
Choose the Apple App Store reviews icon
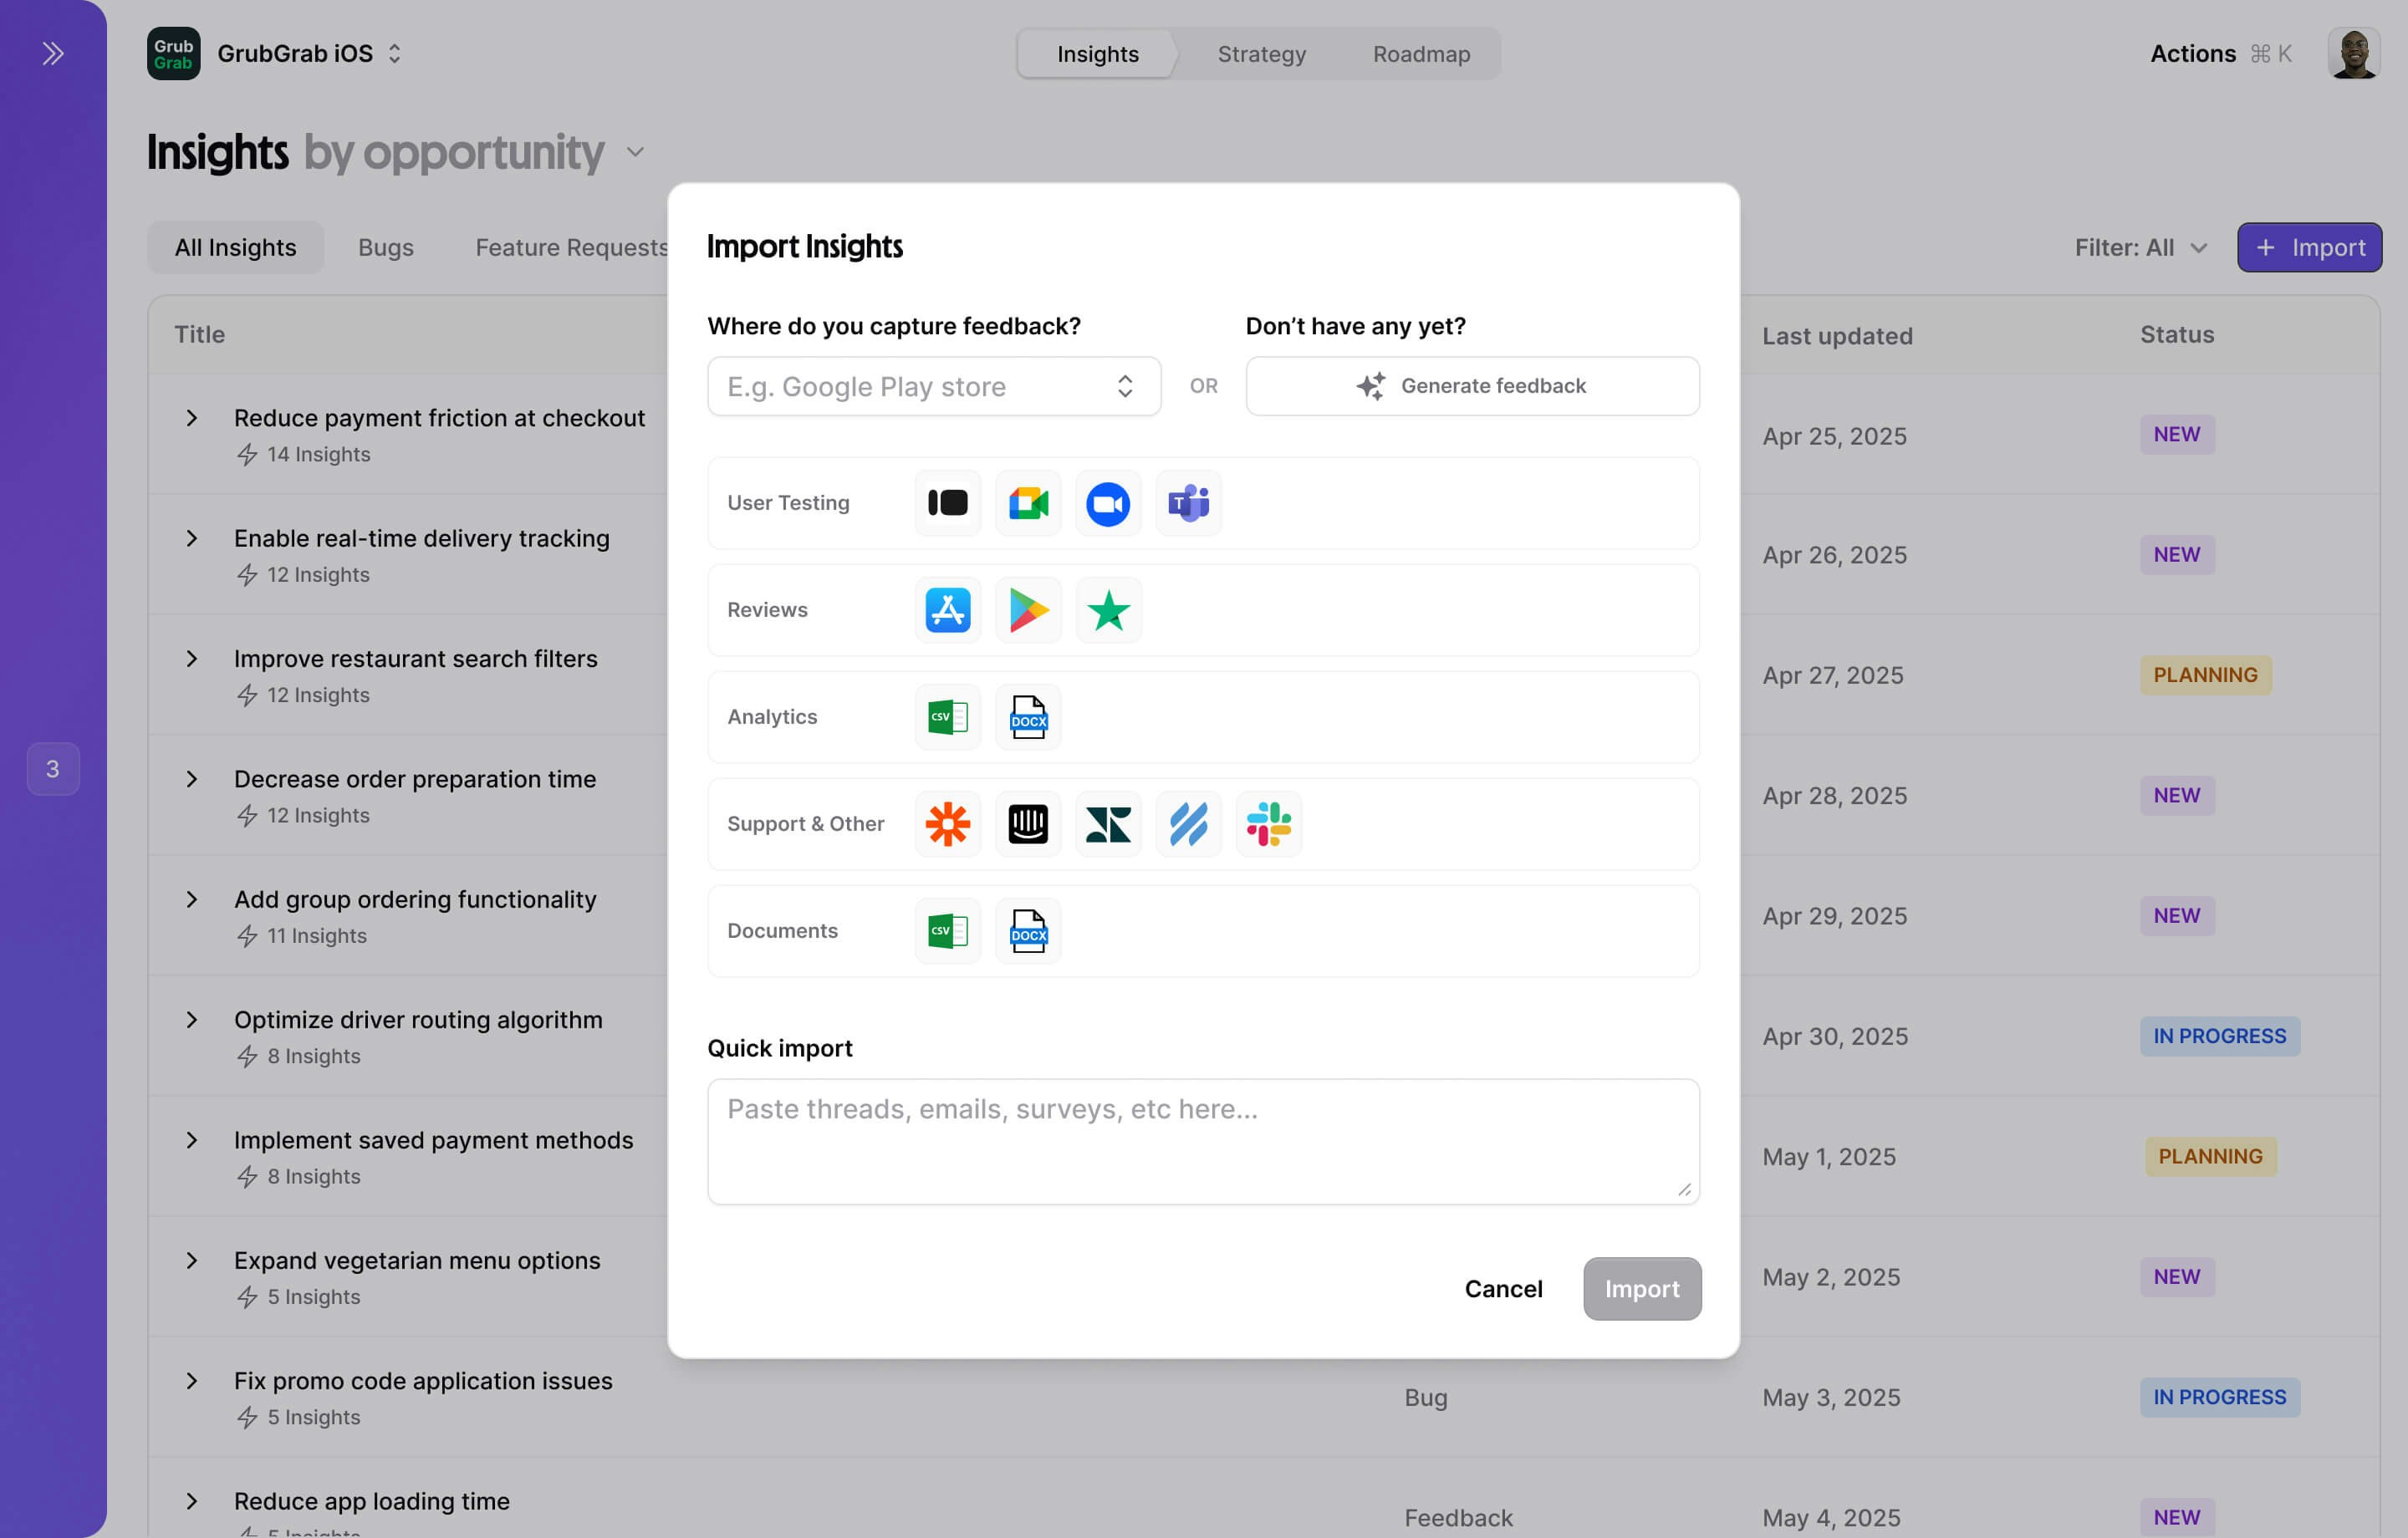point(947,610)
